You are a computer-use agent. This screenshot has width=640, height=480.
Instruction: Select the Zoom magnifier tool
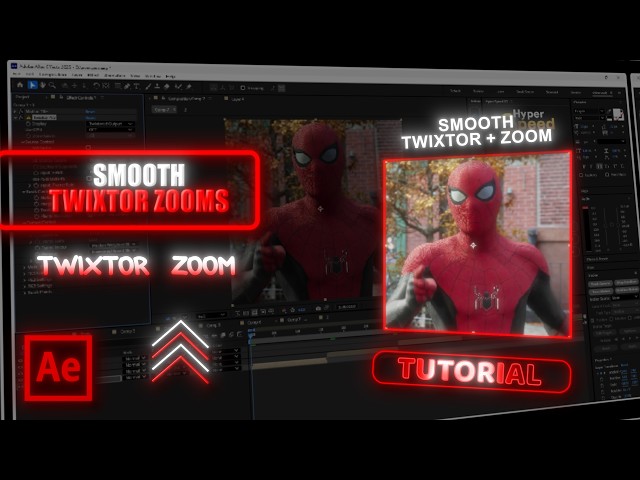pyautogui.click(x=52, y=85)
